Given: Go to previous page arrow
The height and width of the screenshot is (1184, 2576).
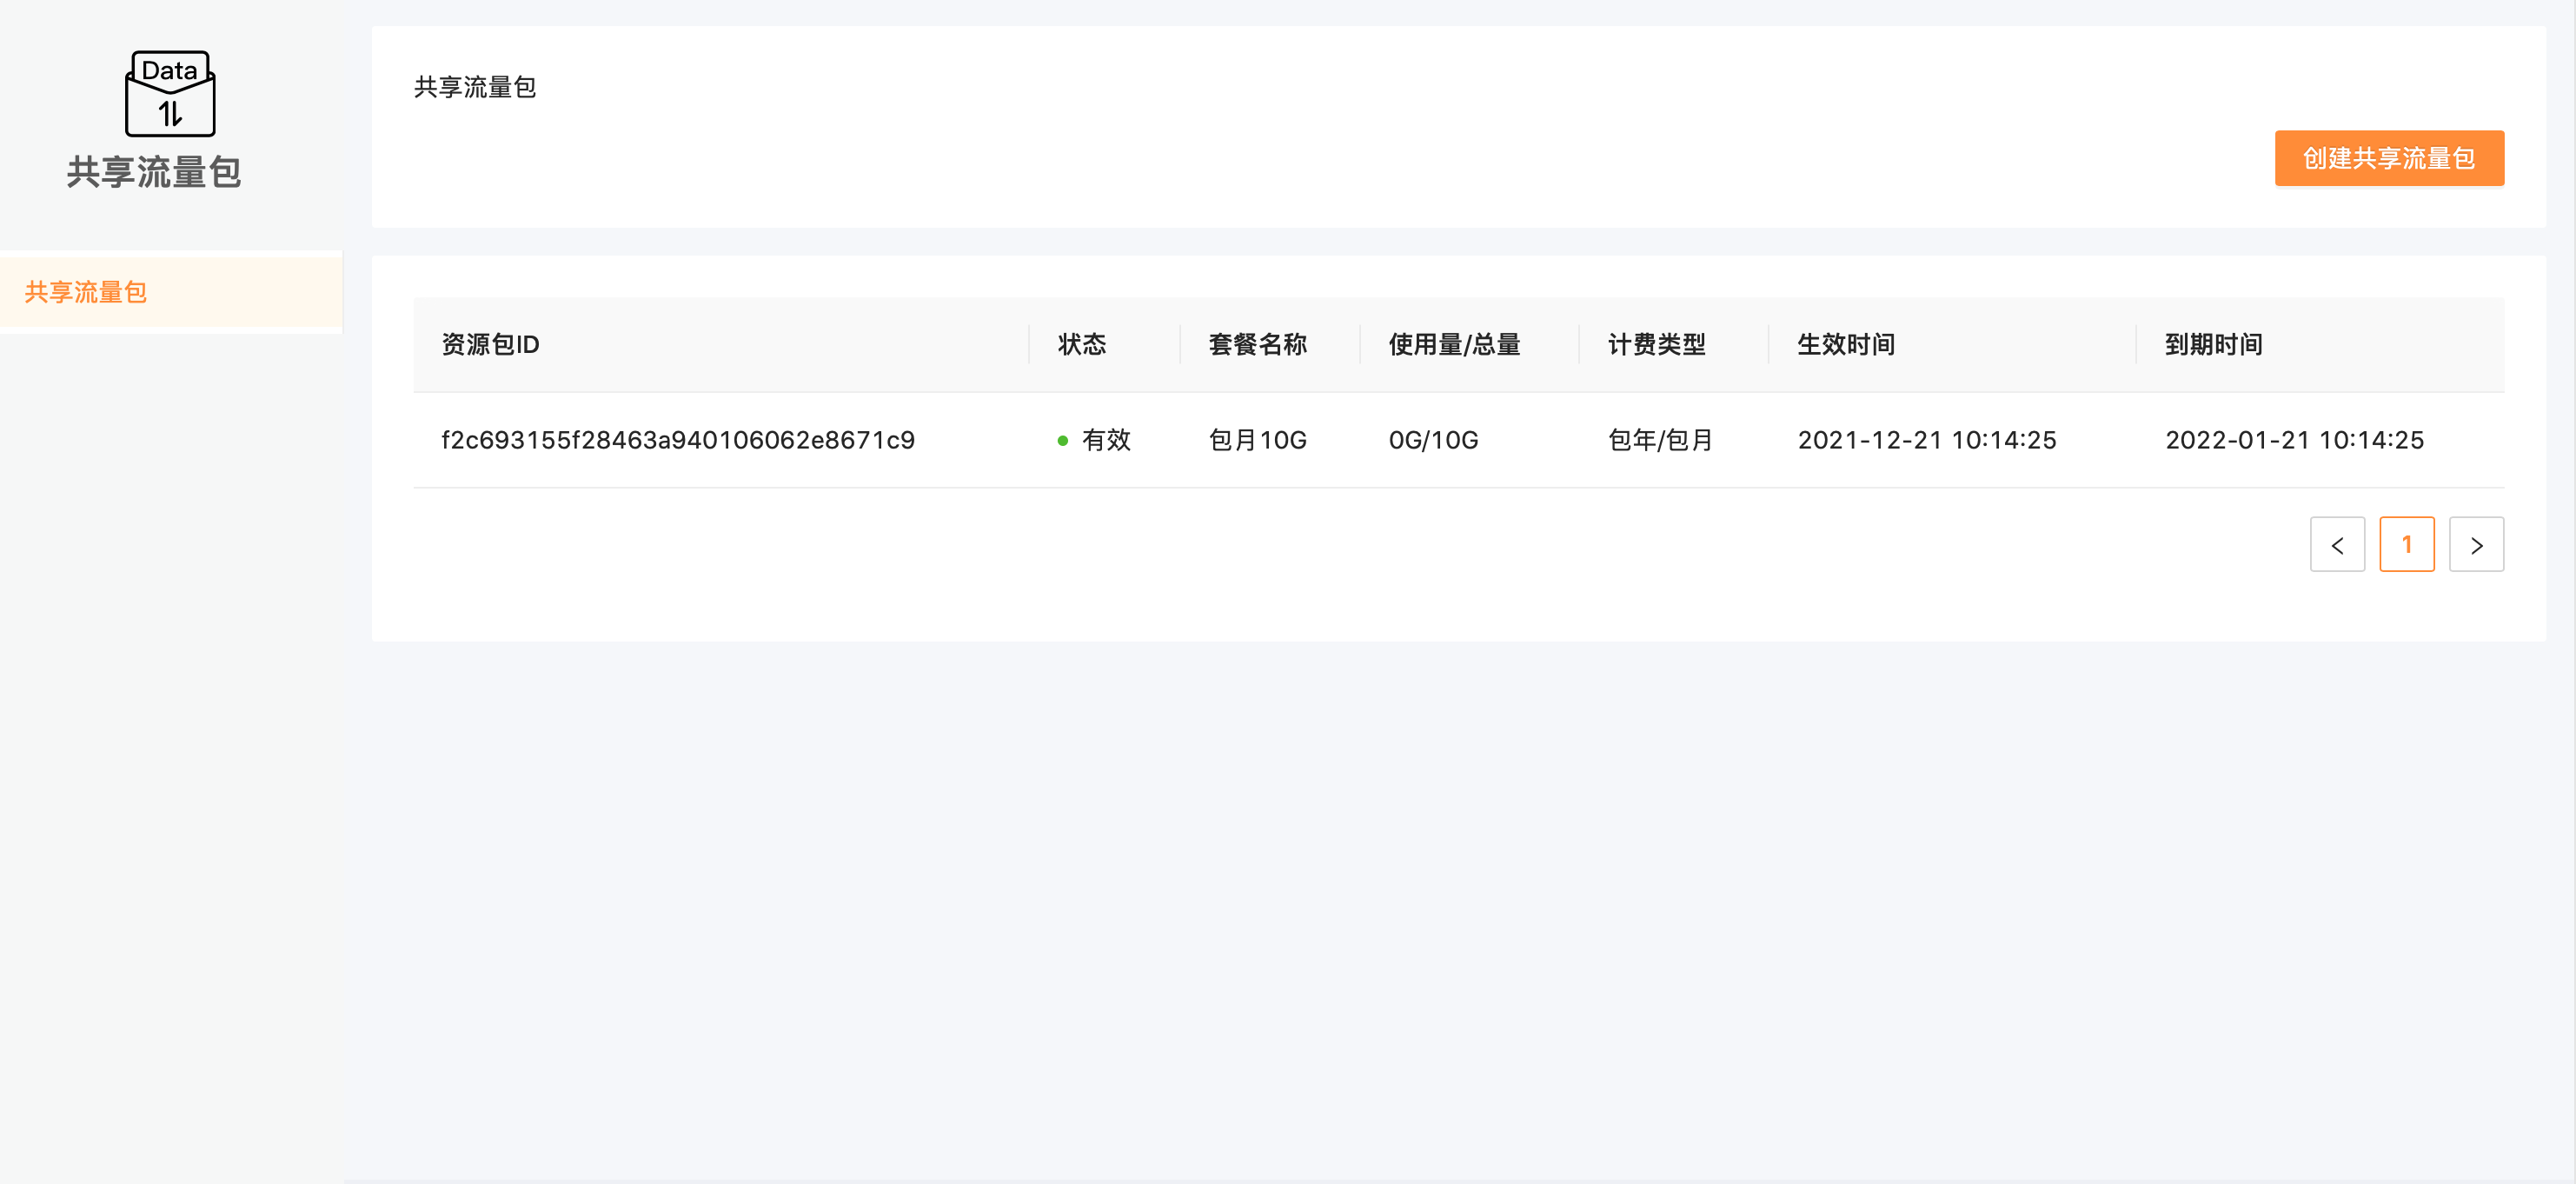Looking at the screenshot, I should [x=2337, y=545].
